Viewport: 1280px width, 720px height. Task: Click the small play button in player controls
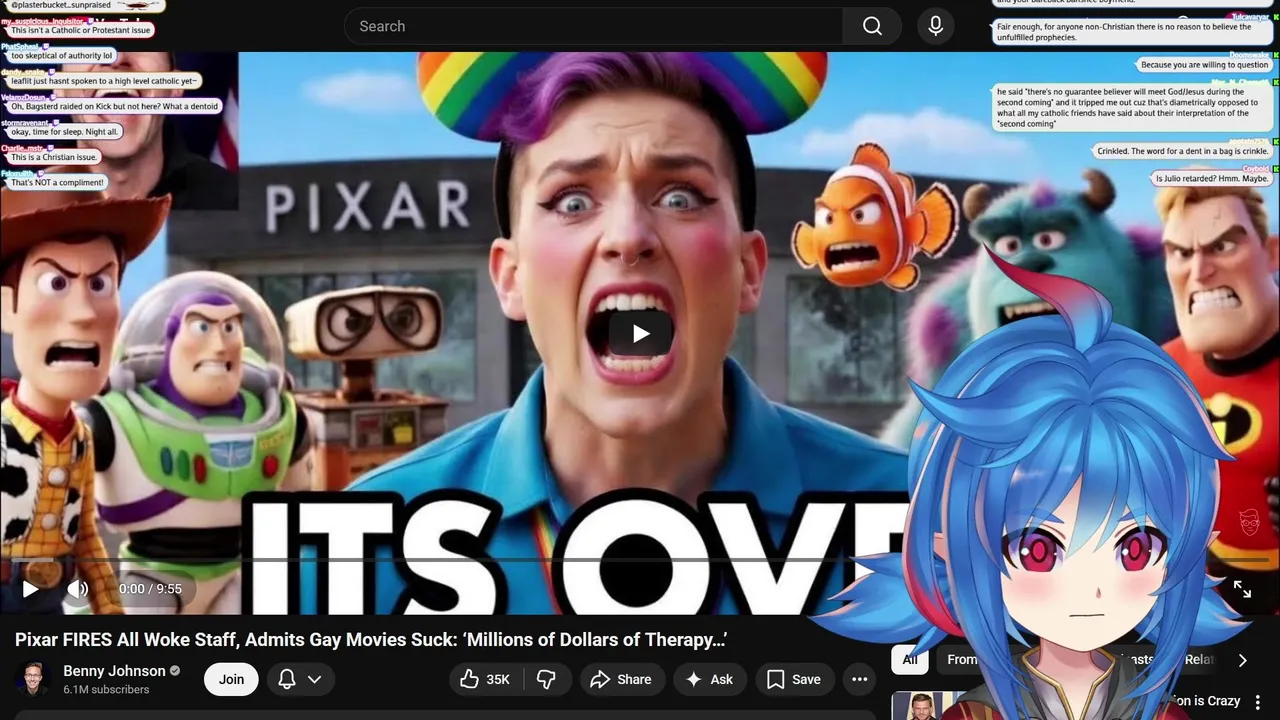[30, 589]
